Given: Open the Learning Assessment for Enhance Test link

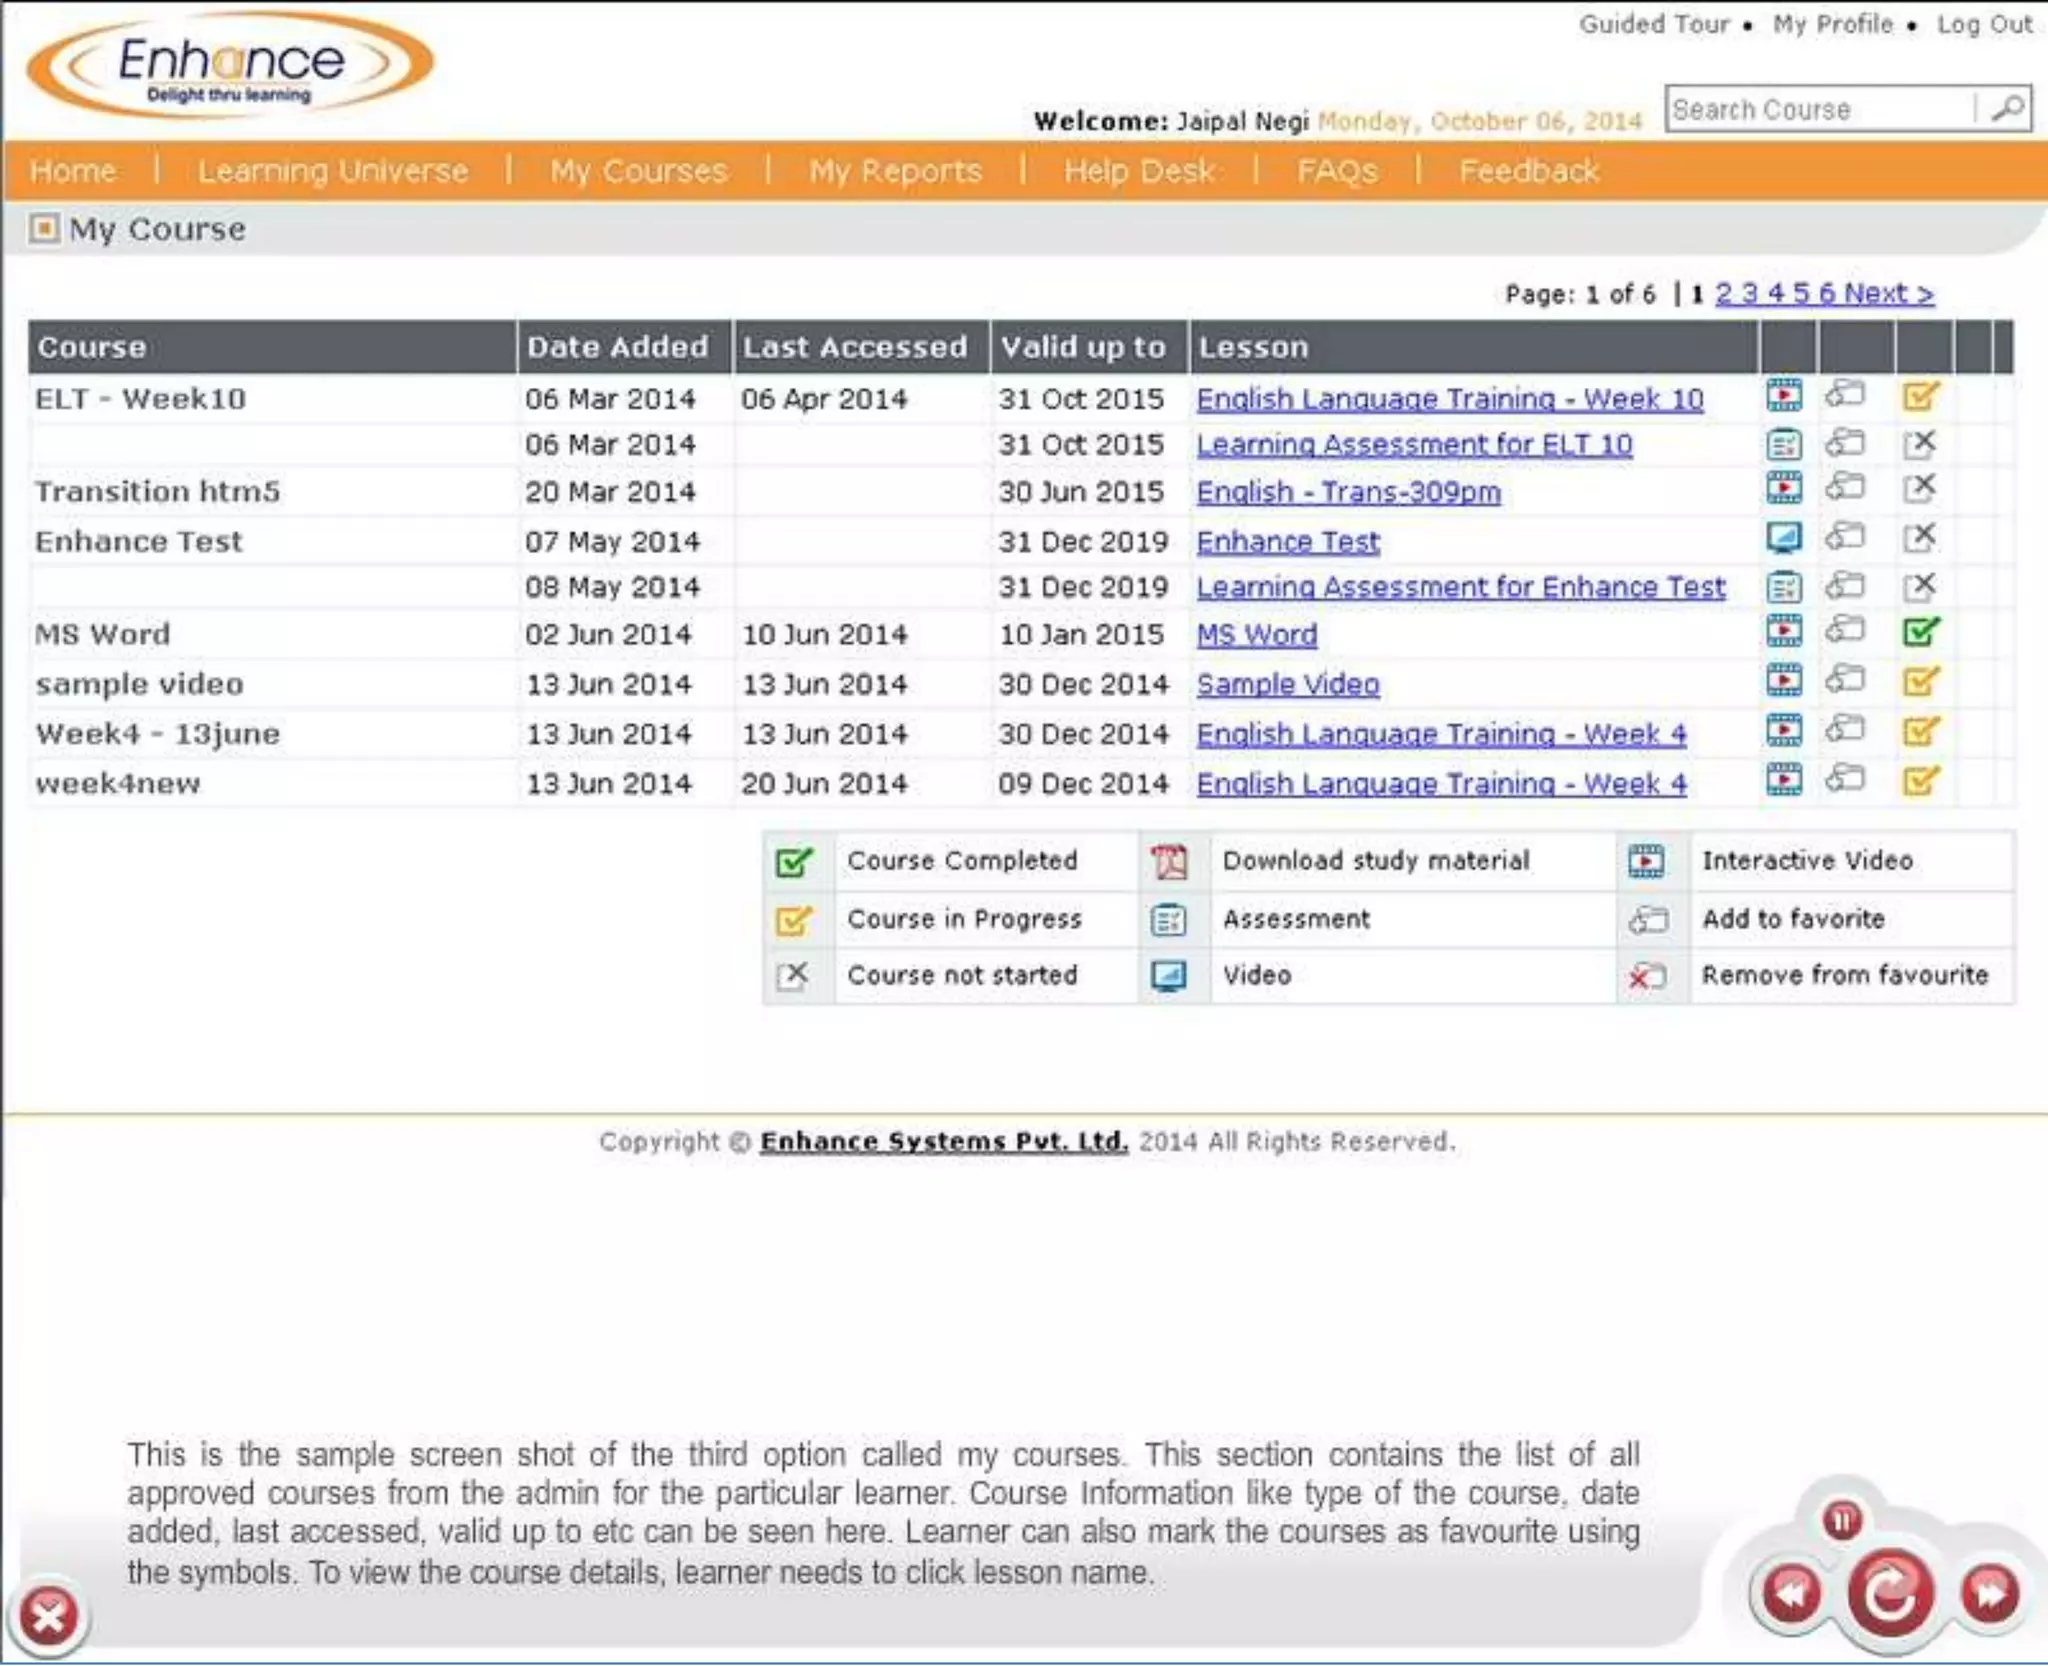Looking at the screenshot, I should click(x=1460, y=587).
